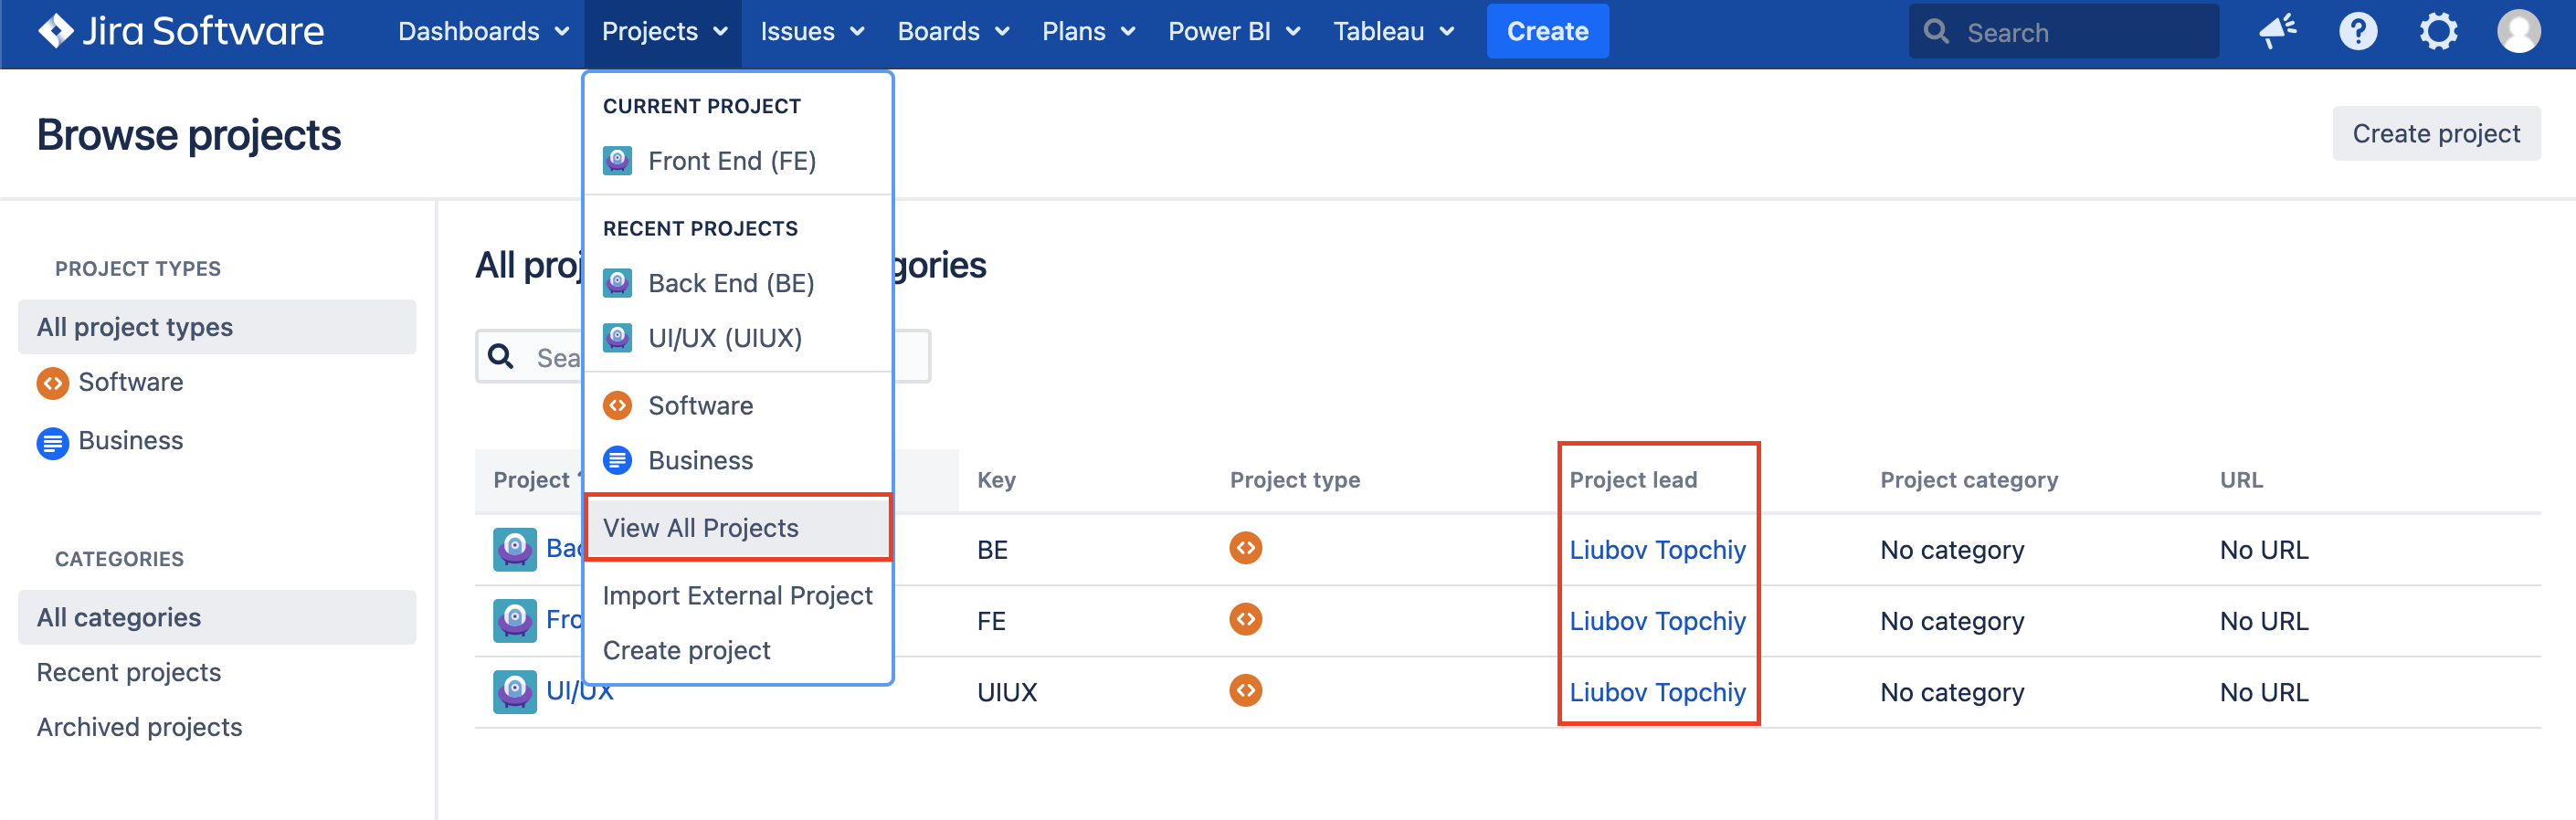Click the Create project button
2576x820 pixels.
tap(2435, 133)
